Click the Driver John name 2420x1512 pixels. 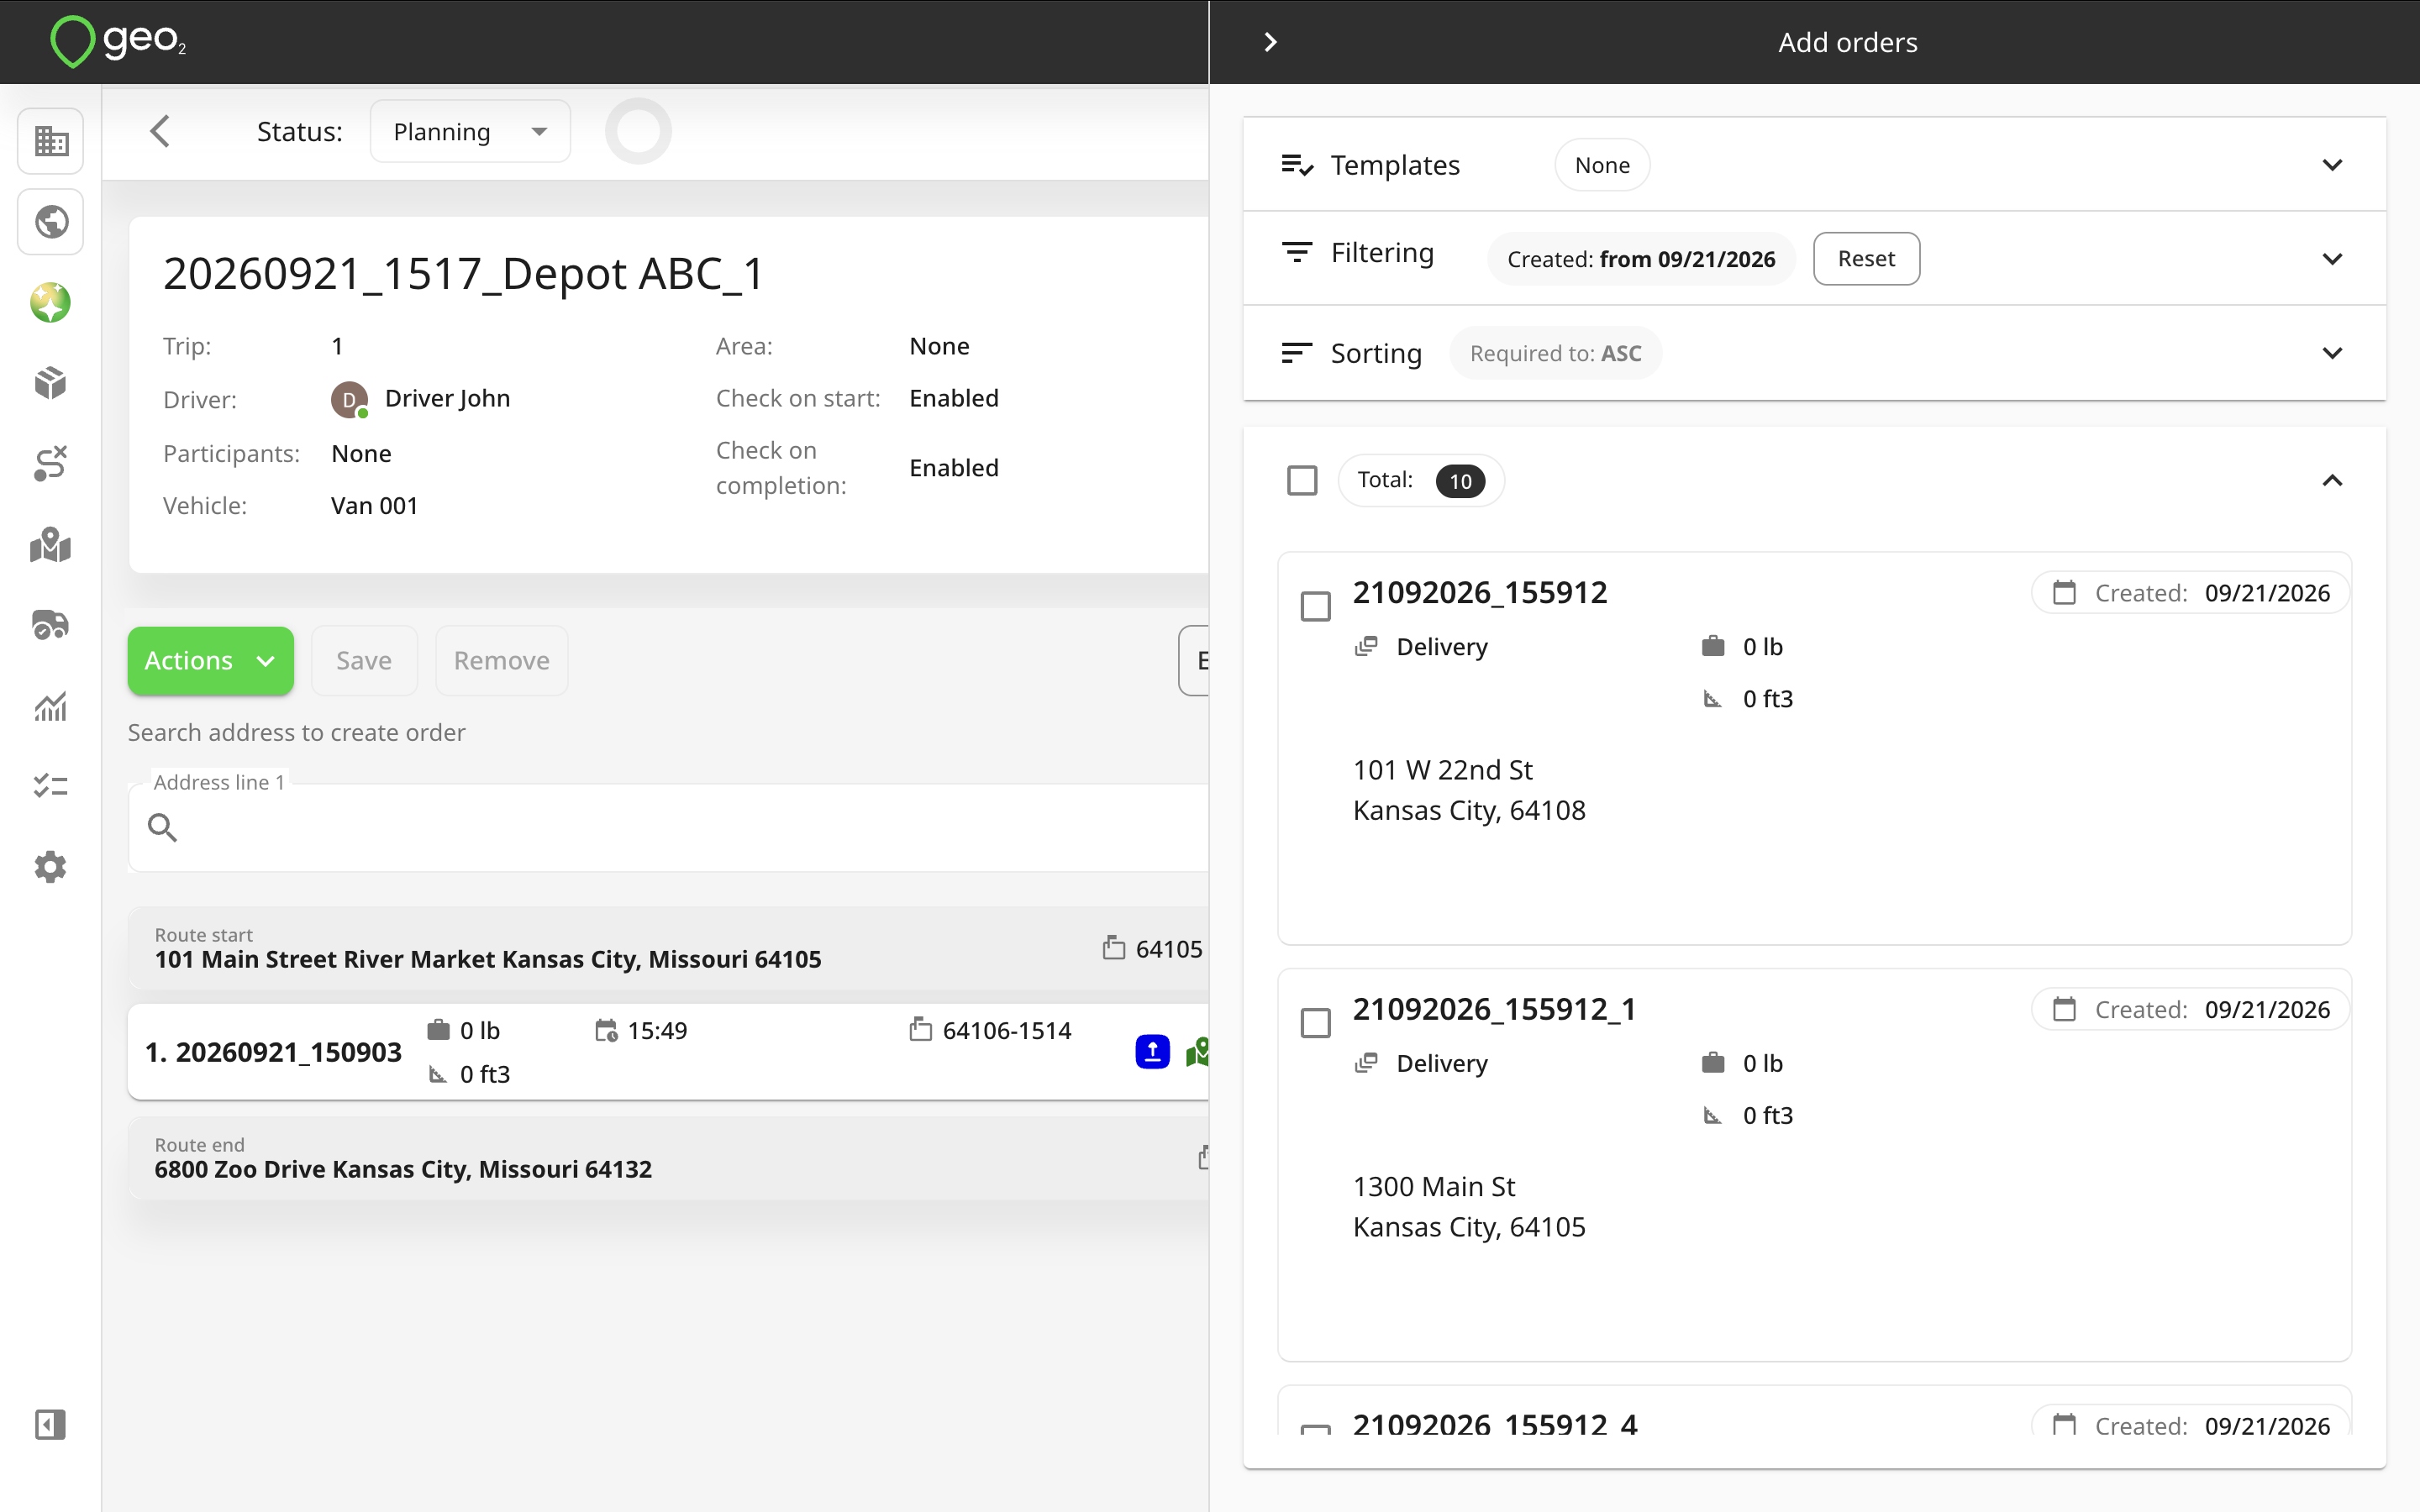click(x=447, y=399)
